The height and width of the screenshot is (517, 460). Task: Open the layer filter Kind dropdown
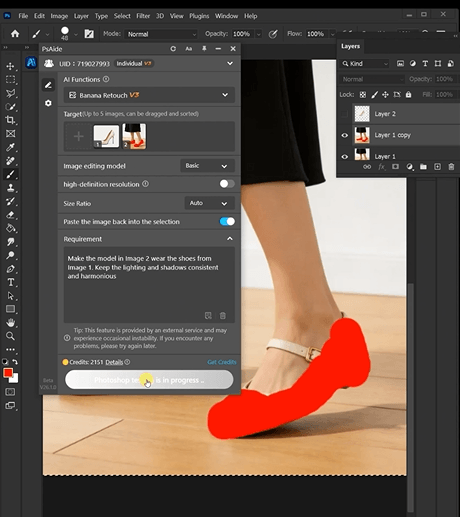[365, 63]
